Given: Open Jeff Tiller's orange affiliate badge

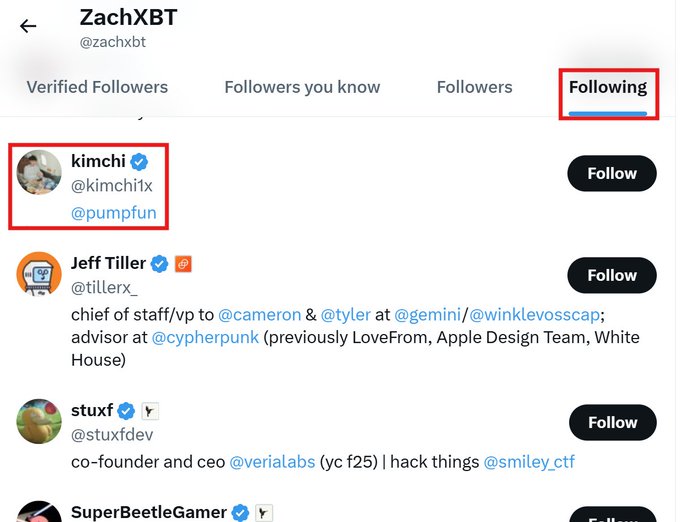Looking at the screenshot, I should click(183, 264).
